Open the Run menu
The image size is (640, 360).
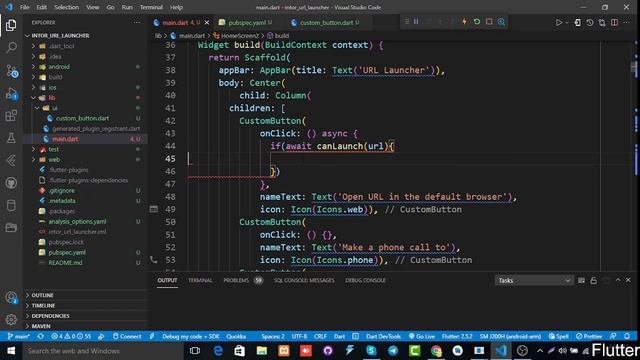pyautogui.click(x=127, y=7)
